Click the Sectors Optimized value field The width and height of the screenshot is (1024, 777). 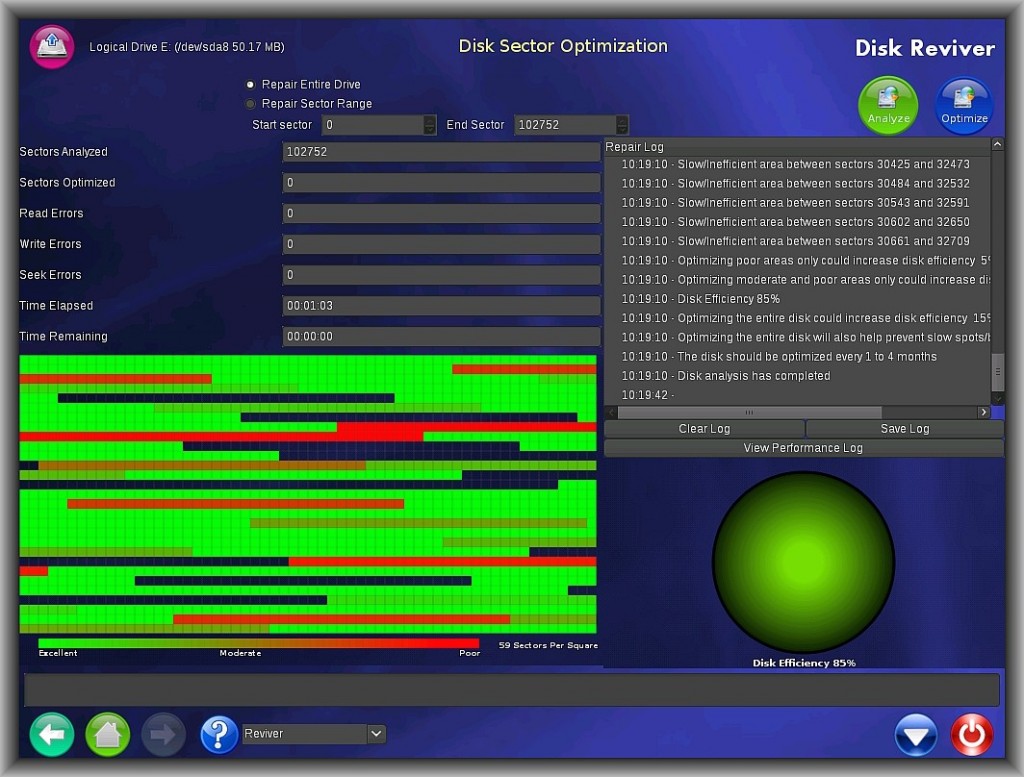(x=441, y=182)
